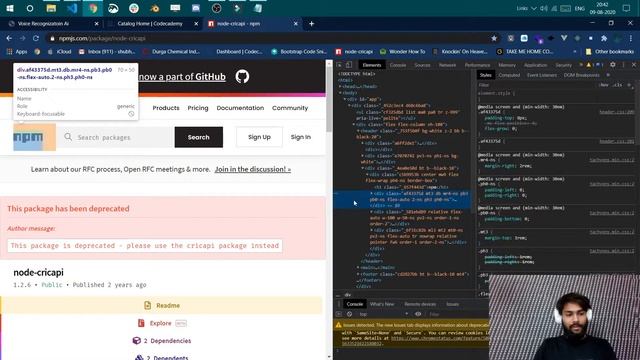
Task: Click the Apps bookmarks shortcut
Action: pos(17,51)
